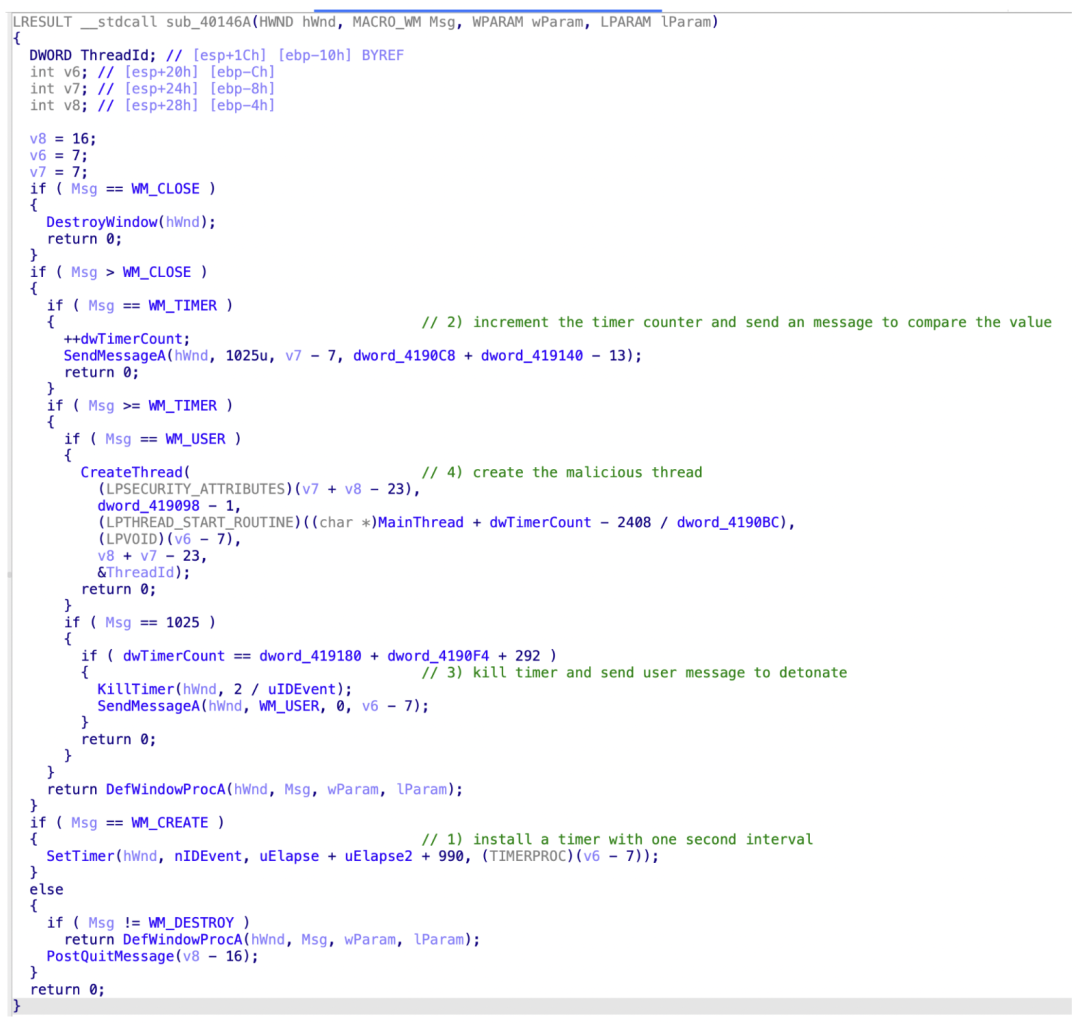The height and width of the screenshot is (1023, 1080).
Task: Click the 'install a timer' comment
Action: [617, 839]
